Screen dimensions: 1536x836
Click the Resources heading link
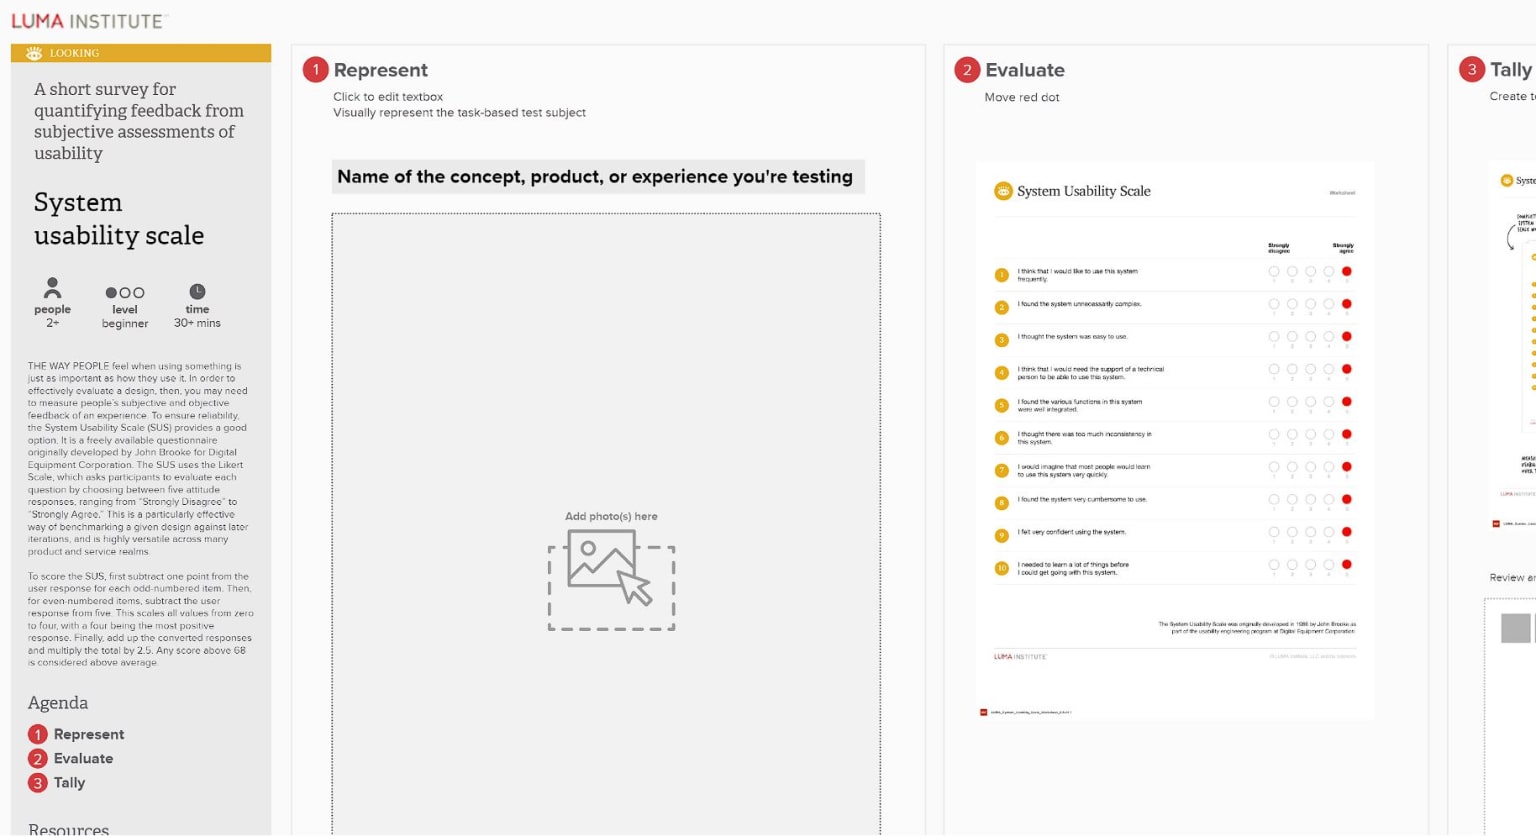70,828
